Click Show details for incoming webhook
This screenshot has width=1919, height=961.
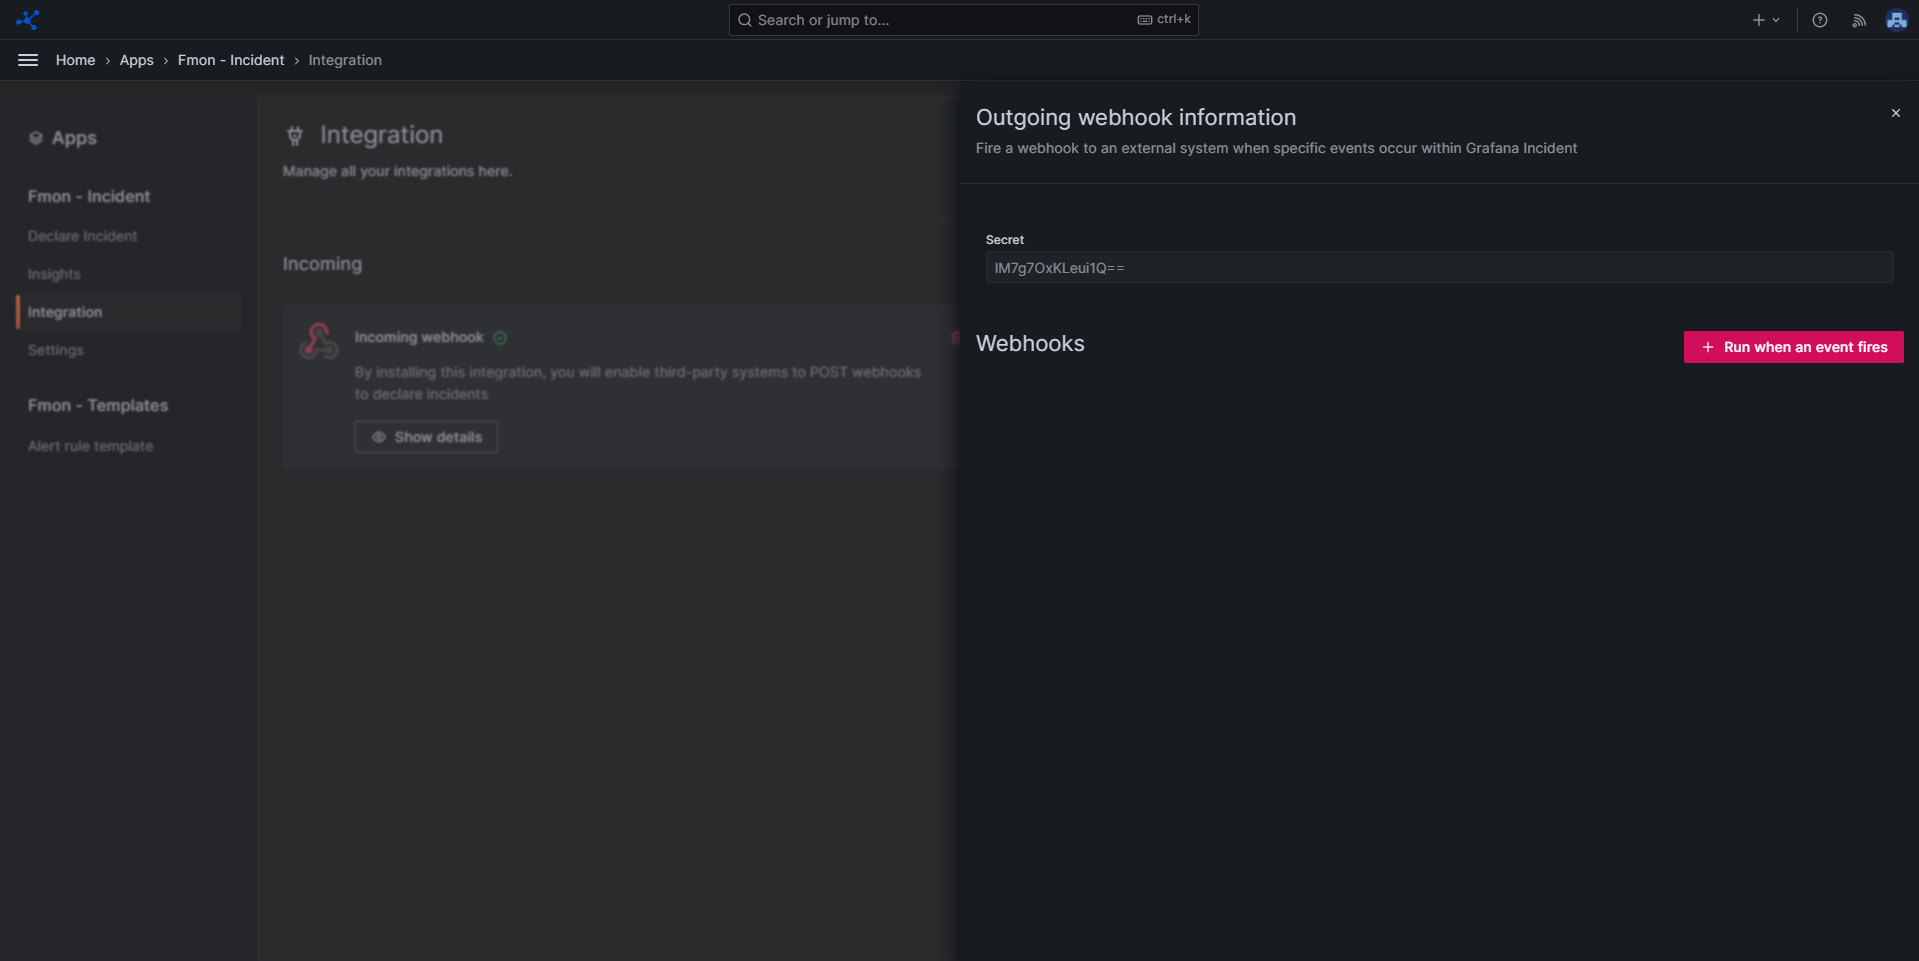click(x=426, y=437)
